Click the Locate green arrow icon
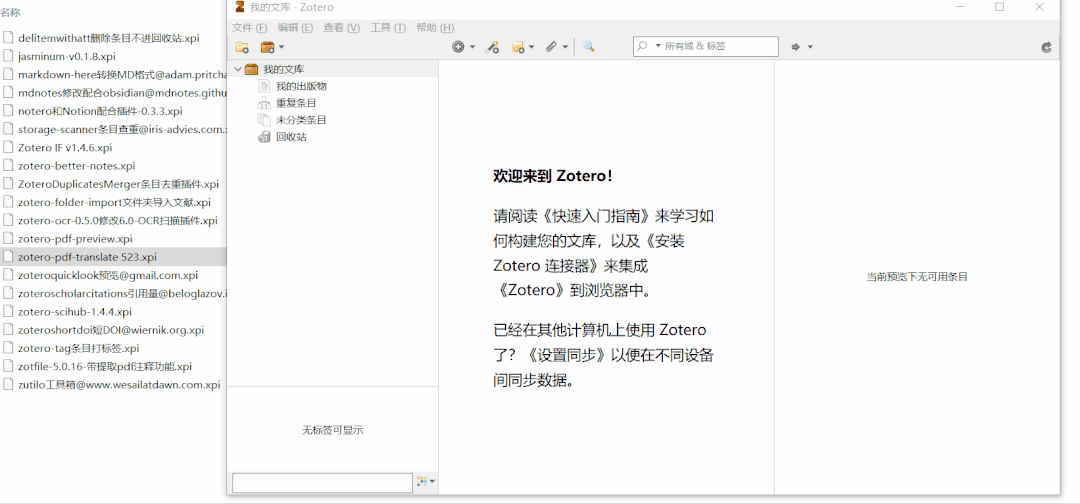The width and height of the screenshot is (1080, 504). (796, 47)
